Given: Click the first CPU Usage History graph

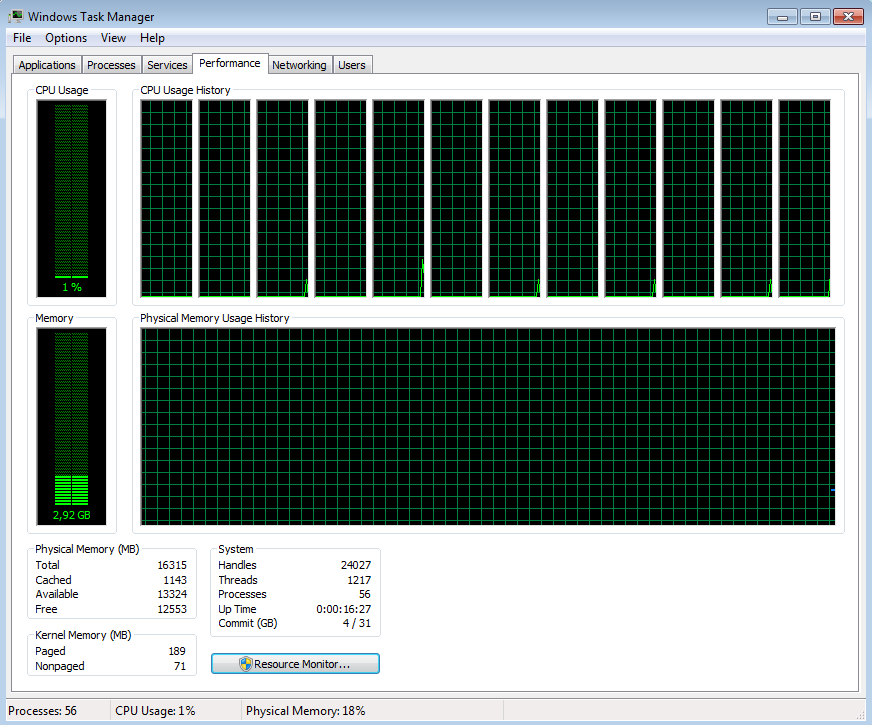Looking at the screenshot, I should click(x=166, y=198).
